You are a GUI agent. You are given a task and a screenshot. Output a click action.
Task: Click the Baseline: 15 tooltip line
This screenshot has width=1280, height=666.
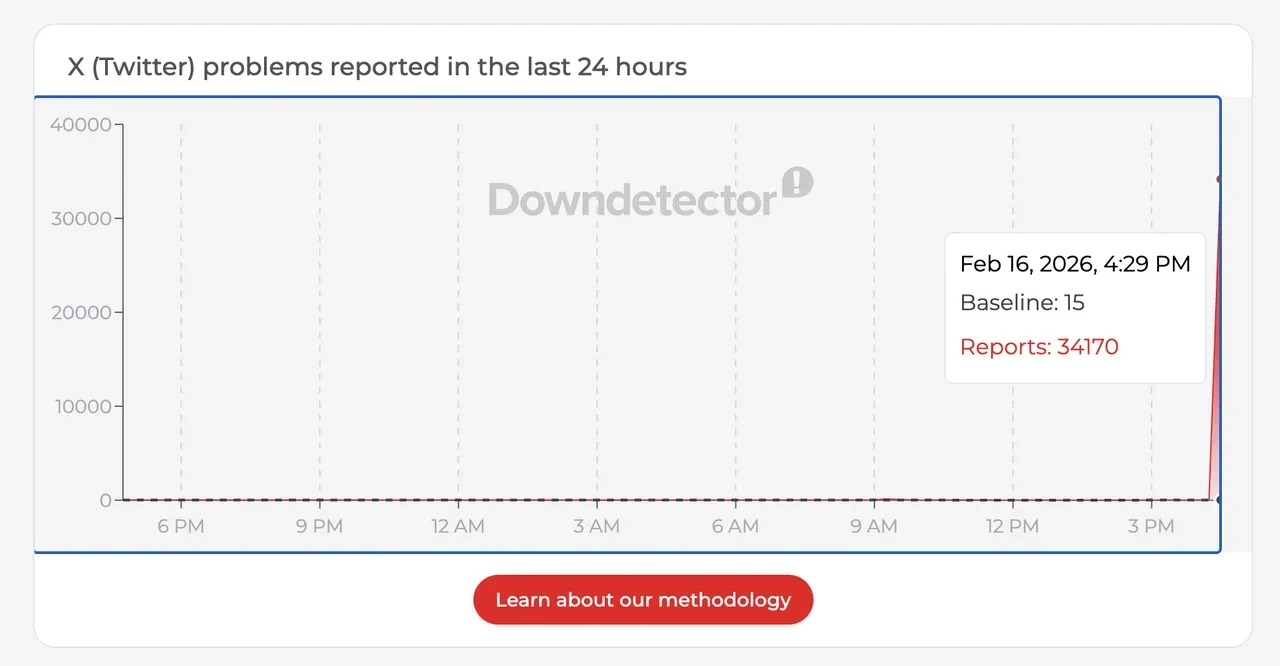(x=1022, y=303)
